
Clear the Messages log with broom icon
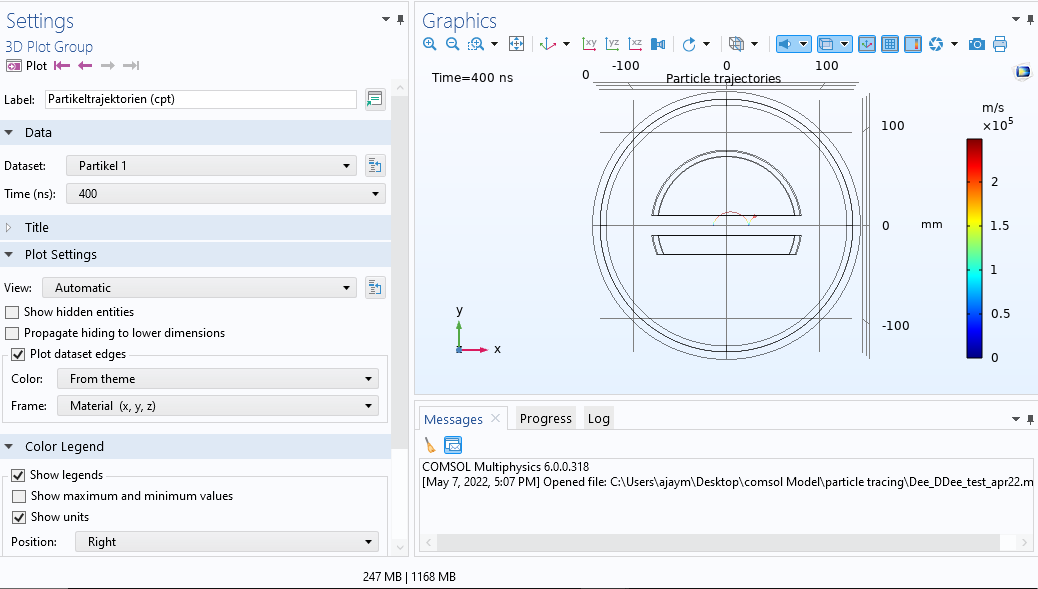(430, 445)
